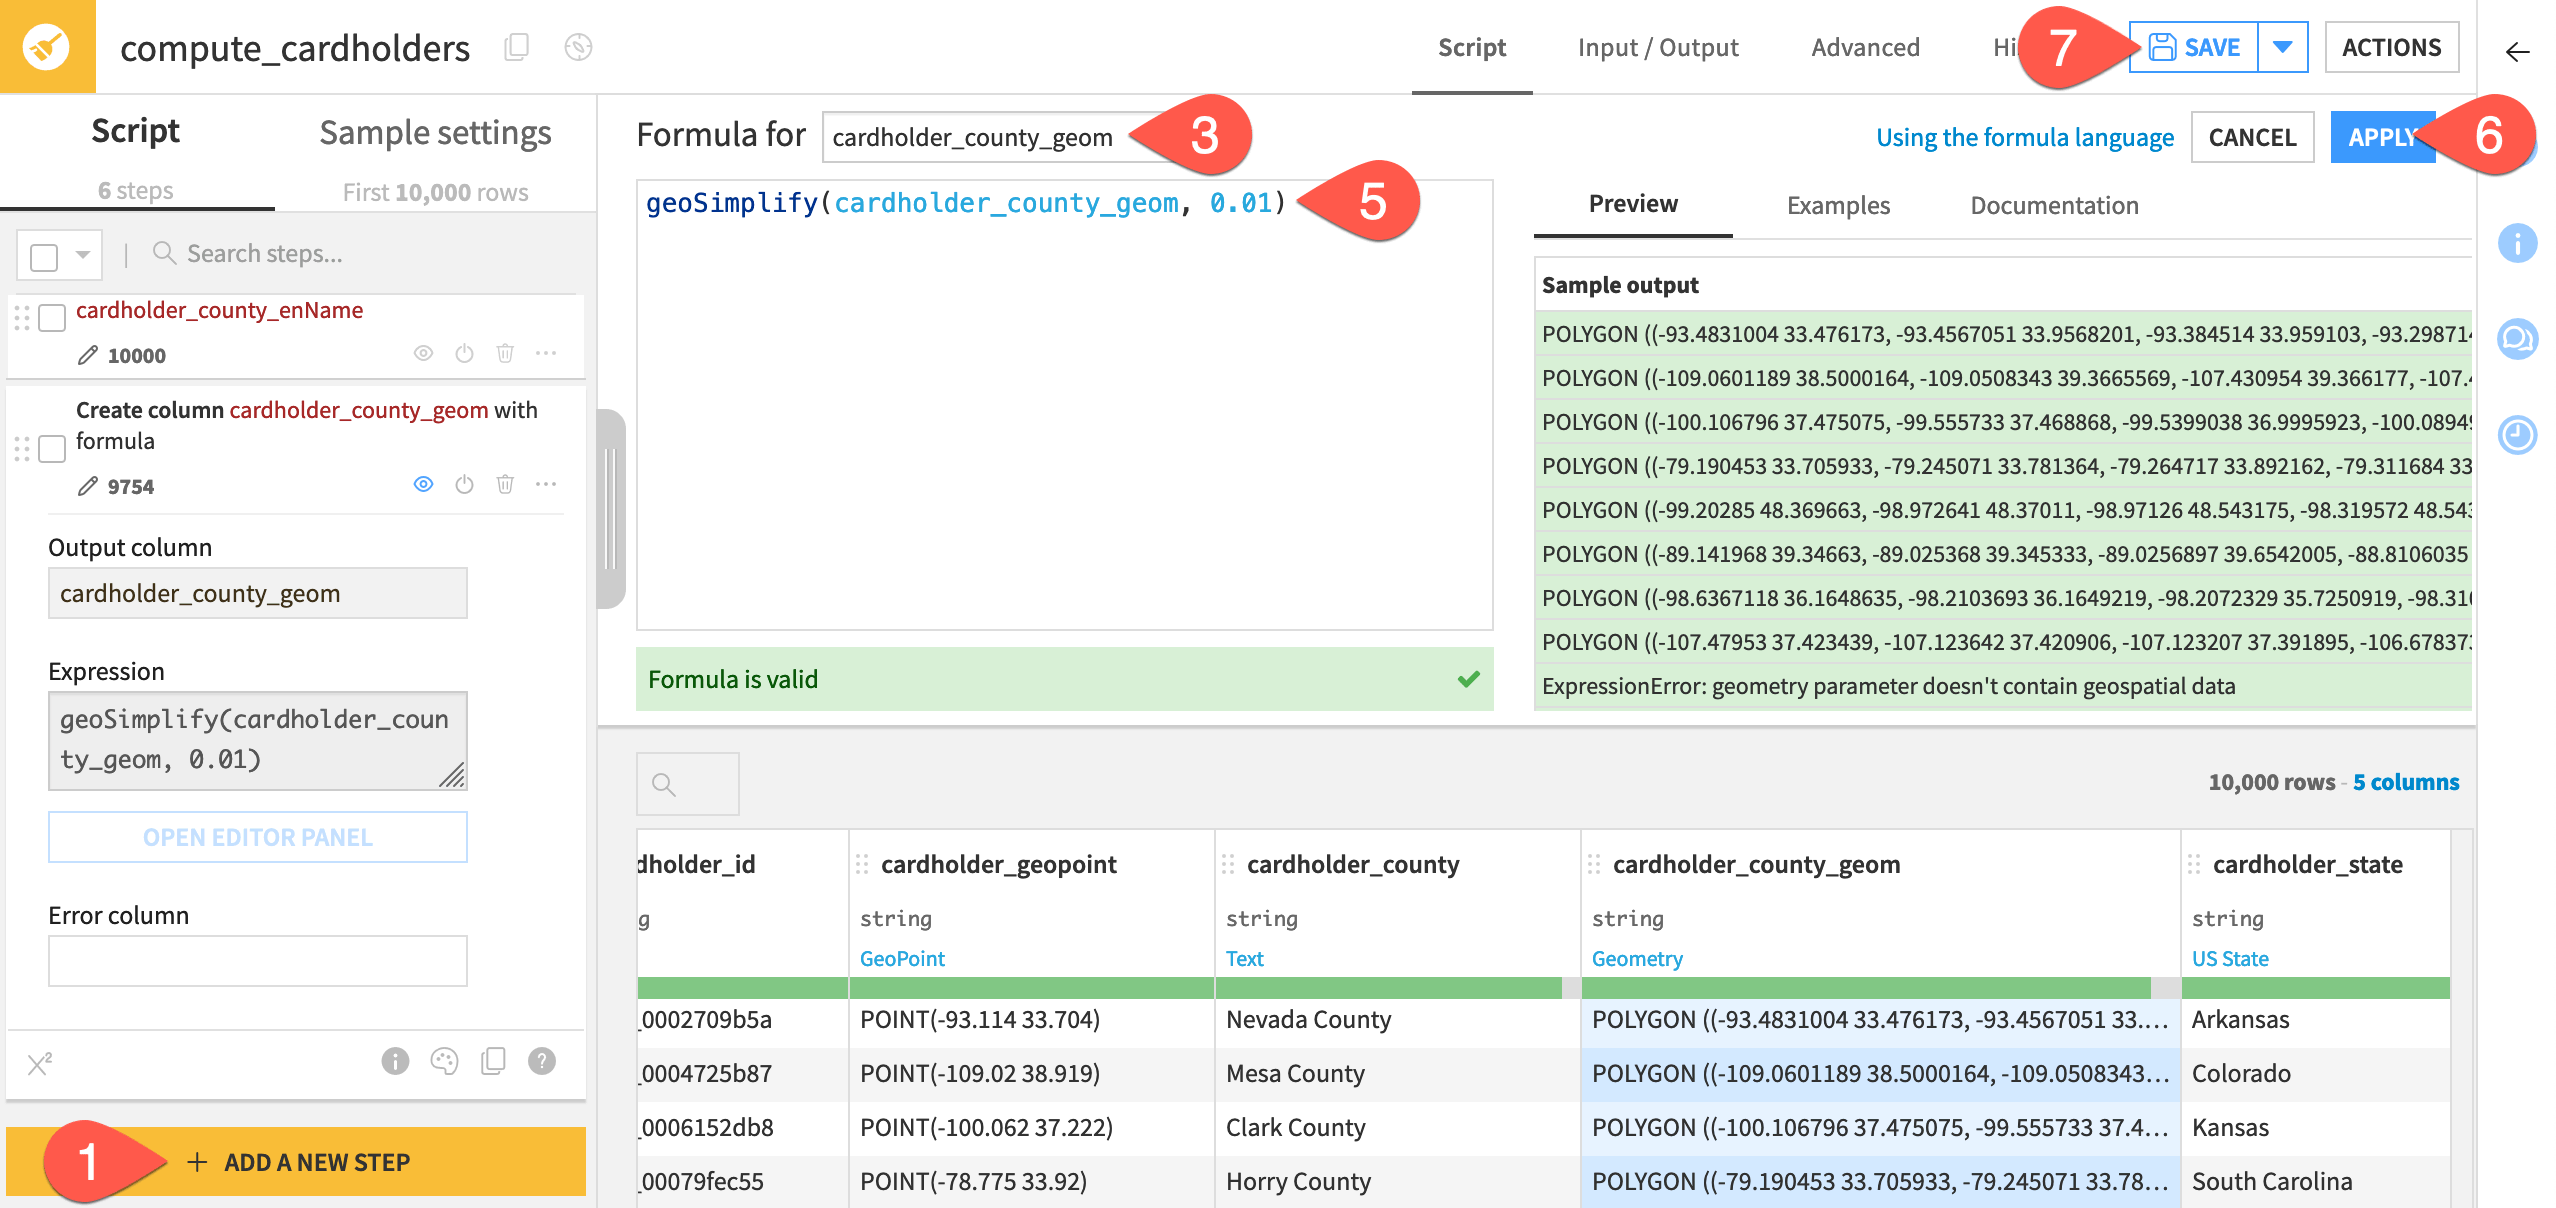Toggle preview eye on cardholder_county_enName step
Image resolution: width=2556 pixels, height=1208 pixels.
pyautogui.click(x=423, y=353)
